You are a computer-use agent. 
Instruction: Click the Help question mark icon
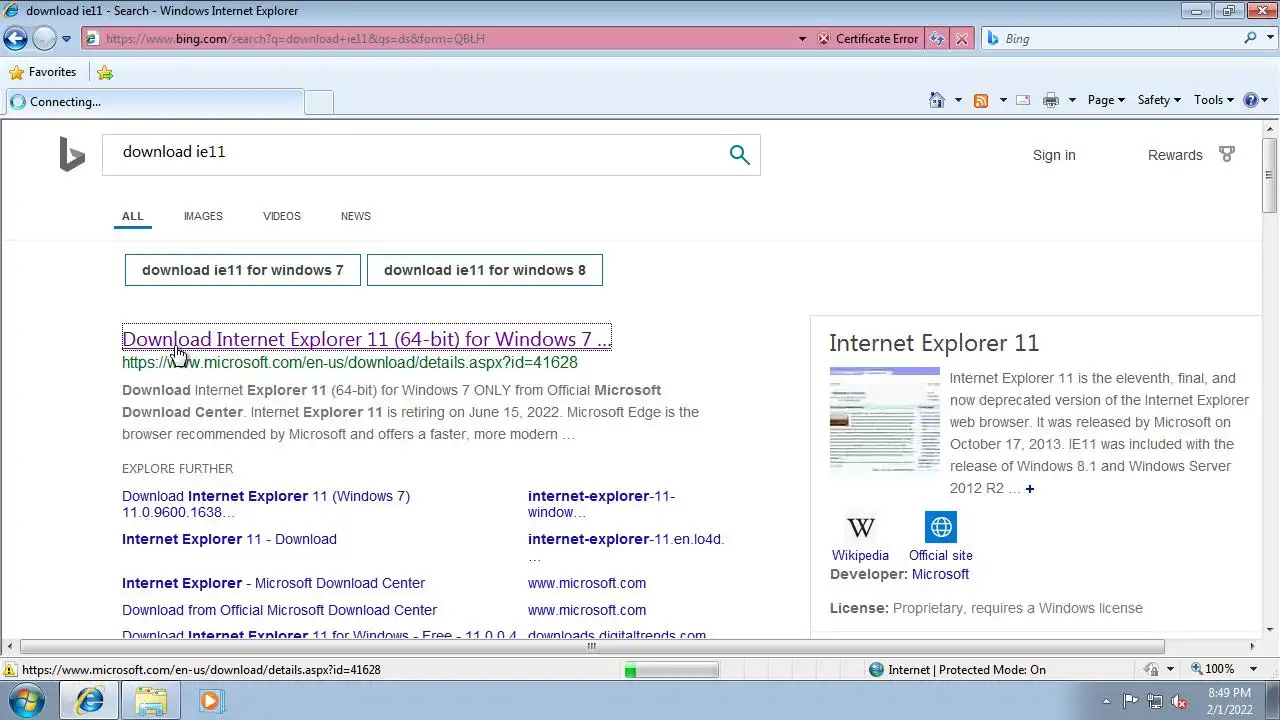(x=1250, y=100)
